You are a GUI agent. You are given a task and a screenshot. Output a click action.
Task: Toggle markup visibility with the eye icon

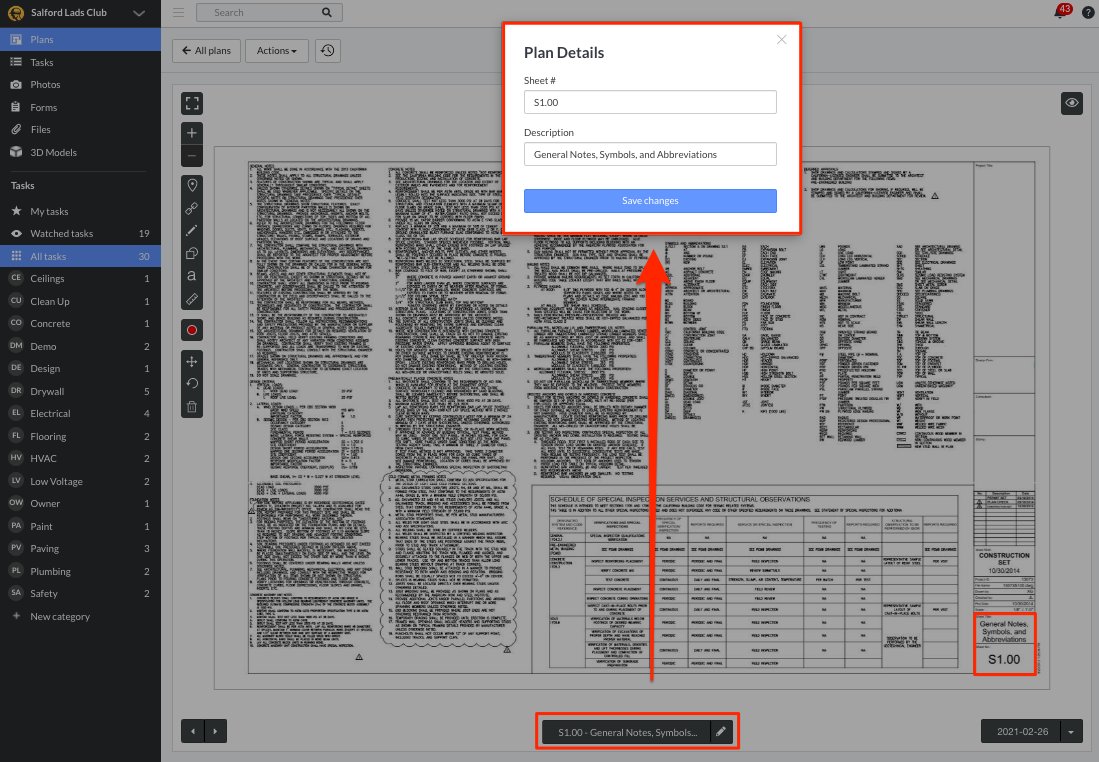(x=1072, y=102)
